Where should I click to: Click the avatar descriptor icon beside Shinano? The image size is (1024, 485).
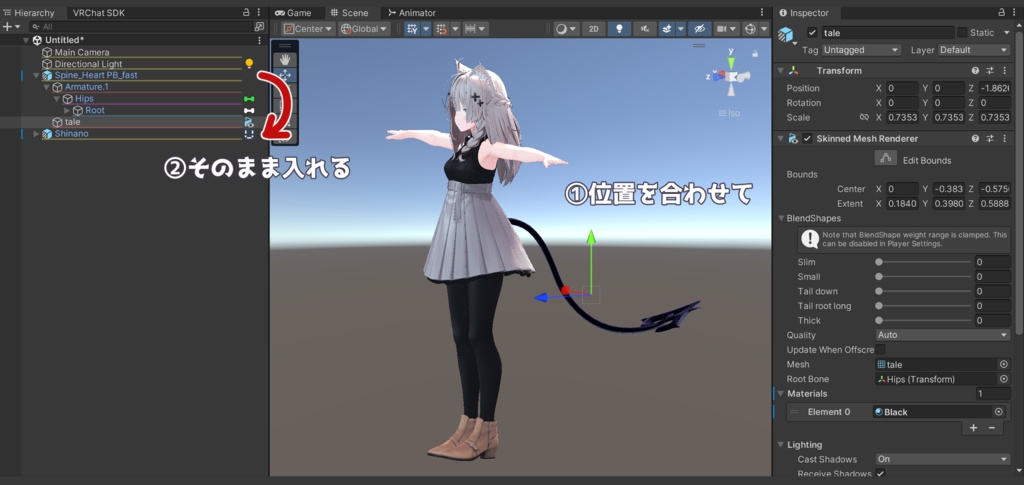click(x=249, y=134)
